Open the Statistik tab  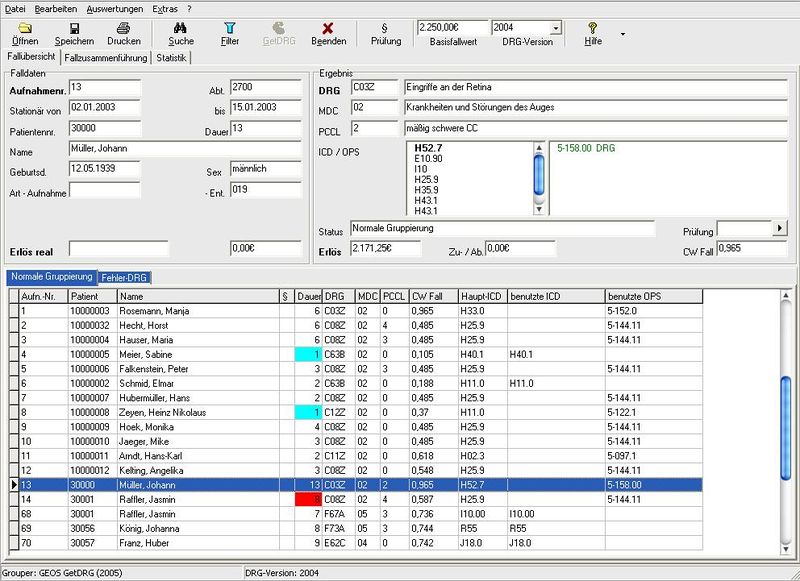coord(172,57)
